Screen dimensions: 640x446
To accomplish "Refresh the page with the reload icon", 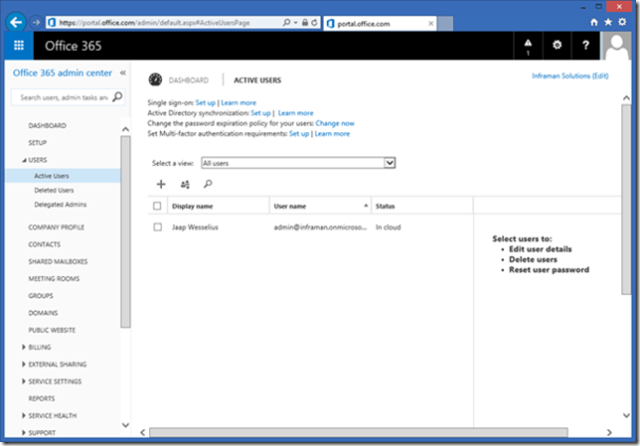I will 314,23.
